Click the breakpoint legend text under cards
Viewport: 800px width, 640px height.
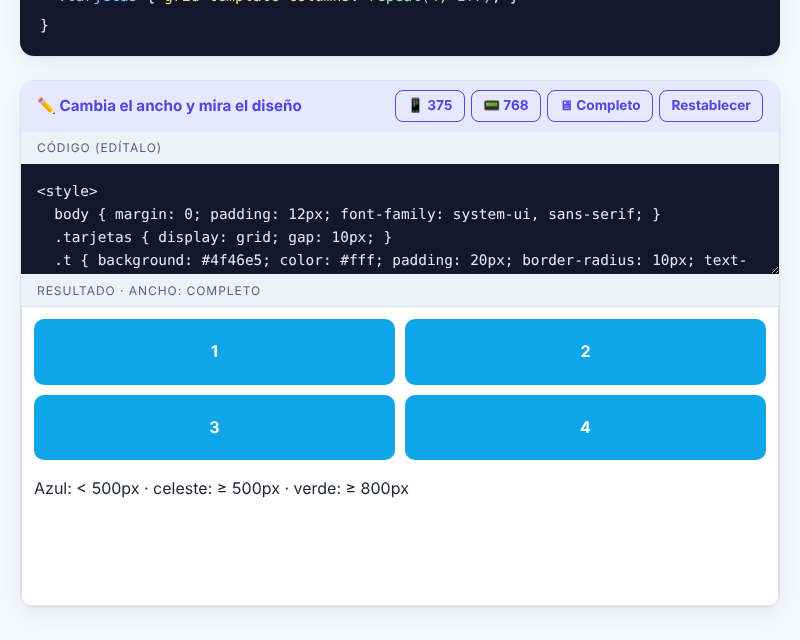[x=221, y=488]
